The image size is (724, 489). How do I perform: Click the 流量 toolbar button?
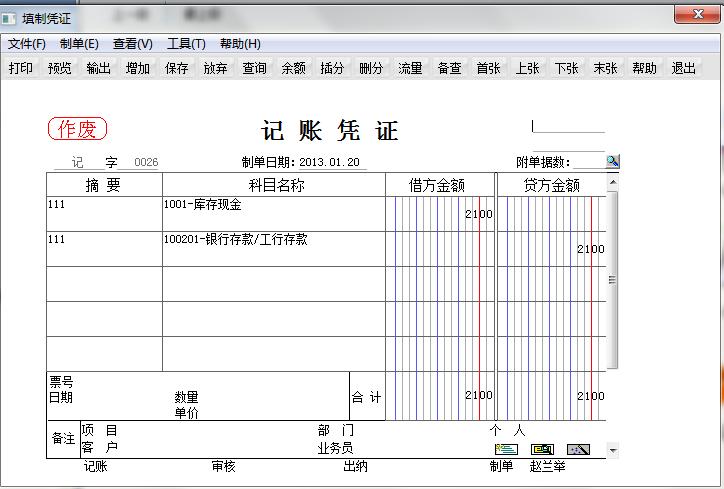click(x=410, y=68)
